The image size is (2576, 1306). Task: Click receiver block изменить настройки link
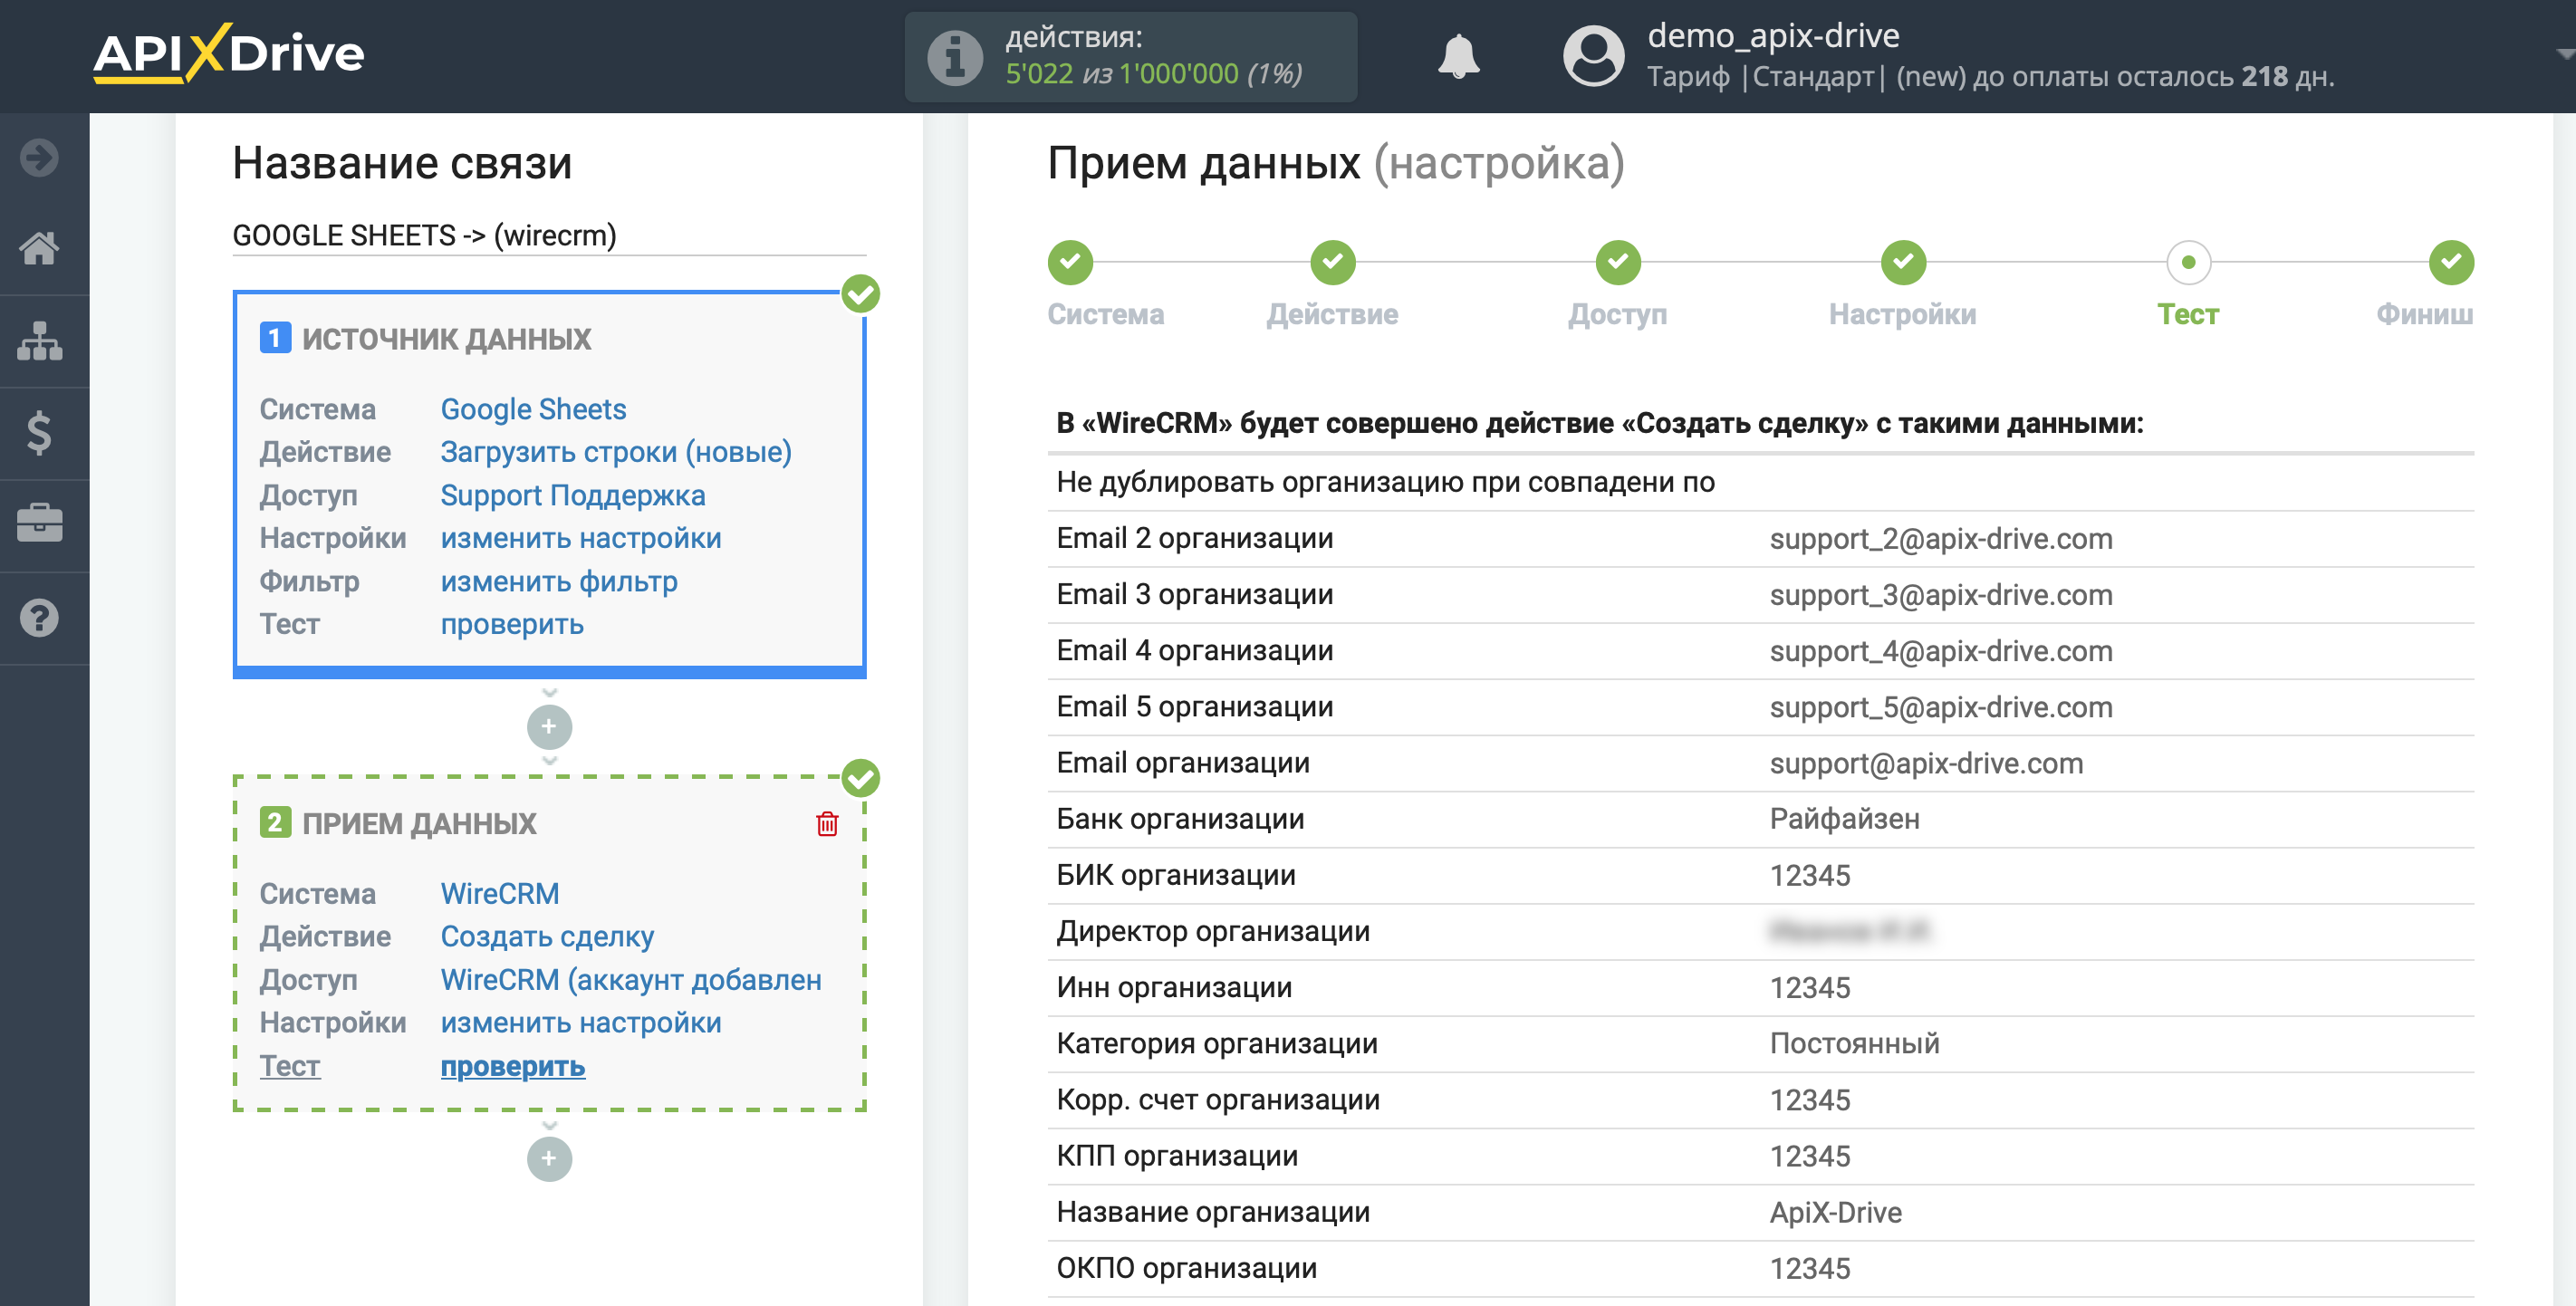point(581,1022)
